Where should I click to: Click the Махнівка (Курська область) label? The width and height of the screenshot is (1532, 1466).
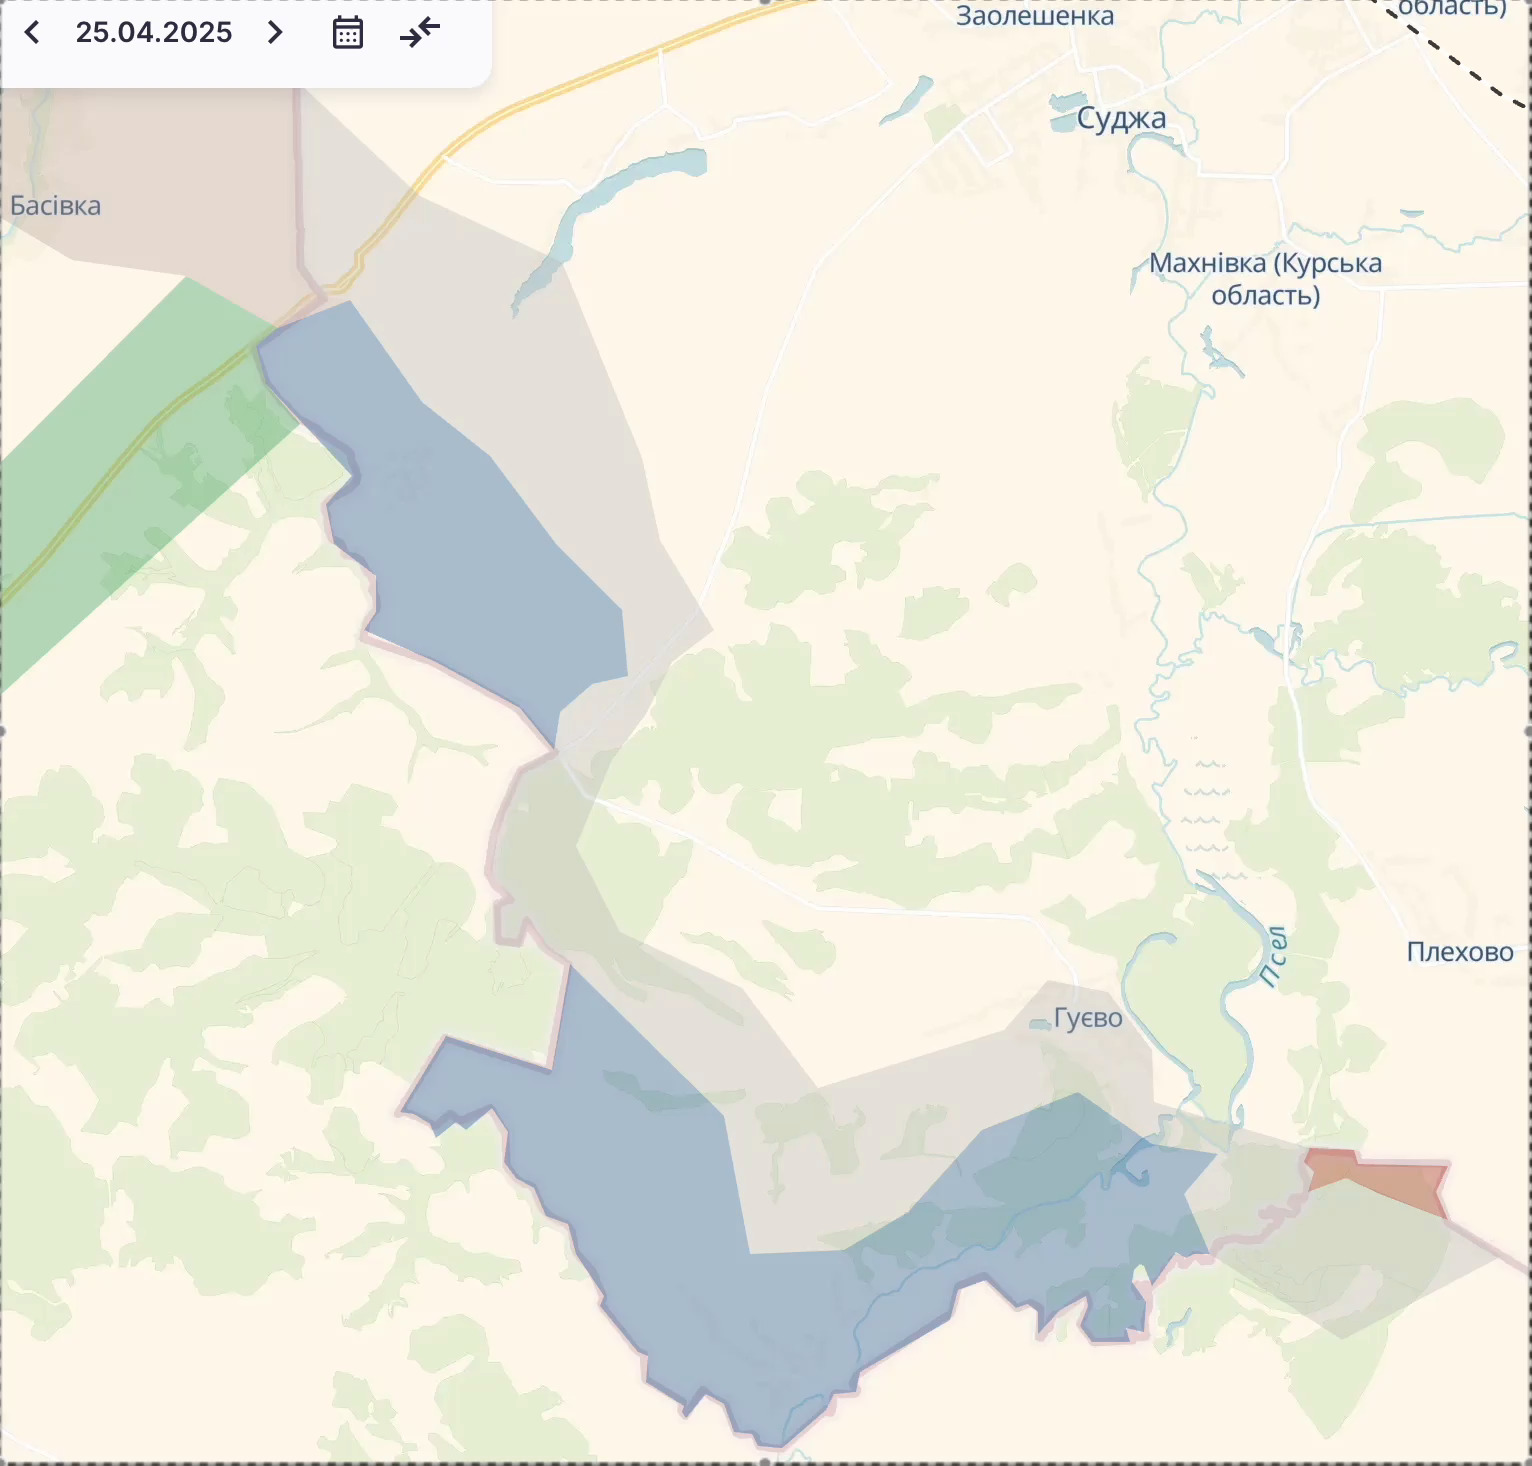[x=1265, y=279]
